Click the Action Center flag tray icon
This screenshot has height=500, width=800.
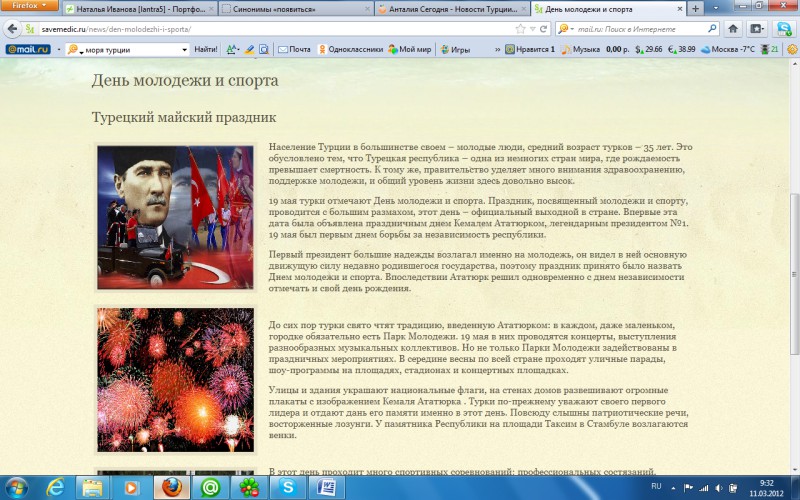pos(688,488)
